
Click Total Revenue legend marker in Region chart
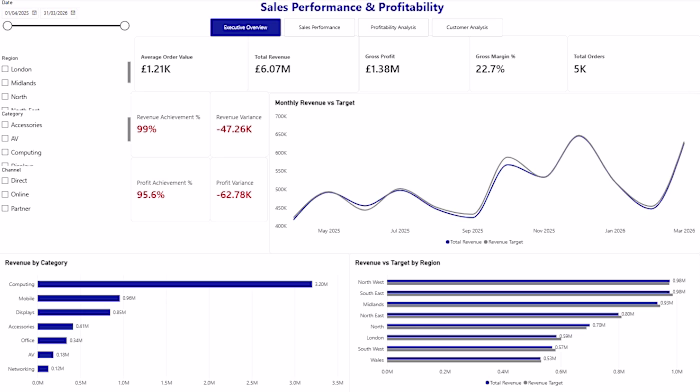coord(488,383)
